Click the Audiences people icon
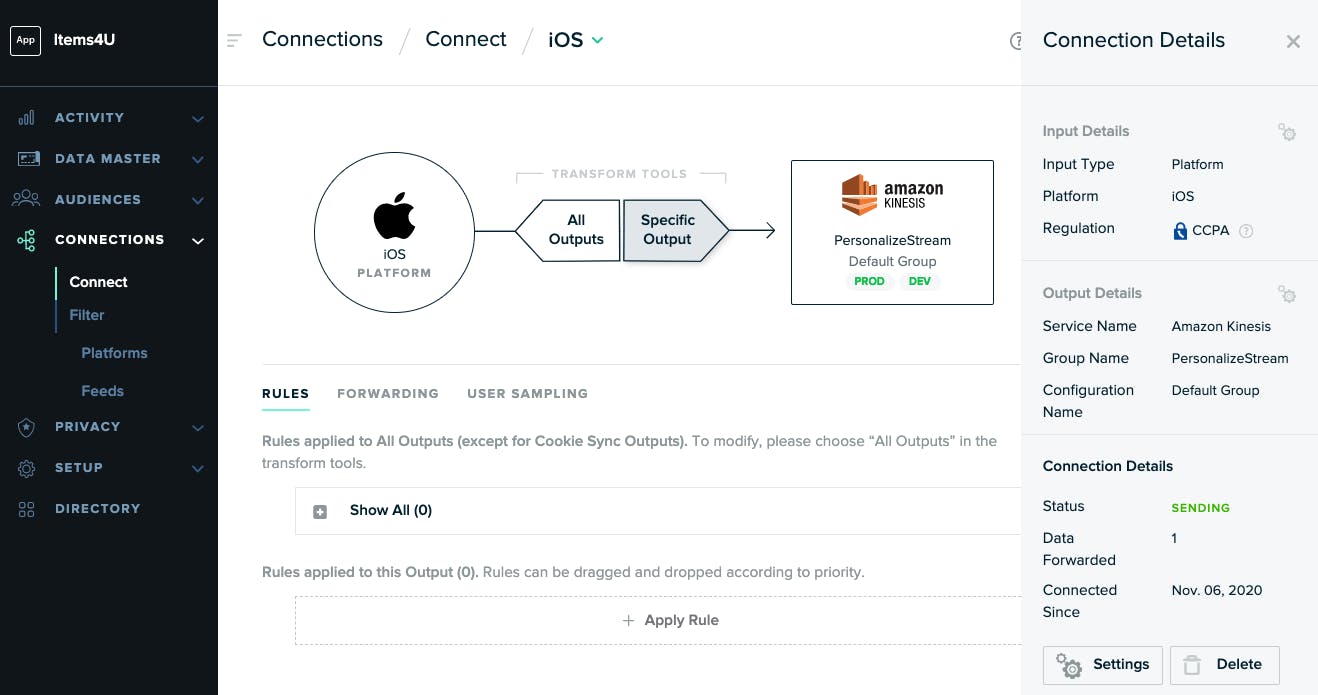Screen dimensions: 1318x695 click(x=26, y=199)
